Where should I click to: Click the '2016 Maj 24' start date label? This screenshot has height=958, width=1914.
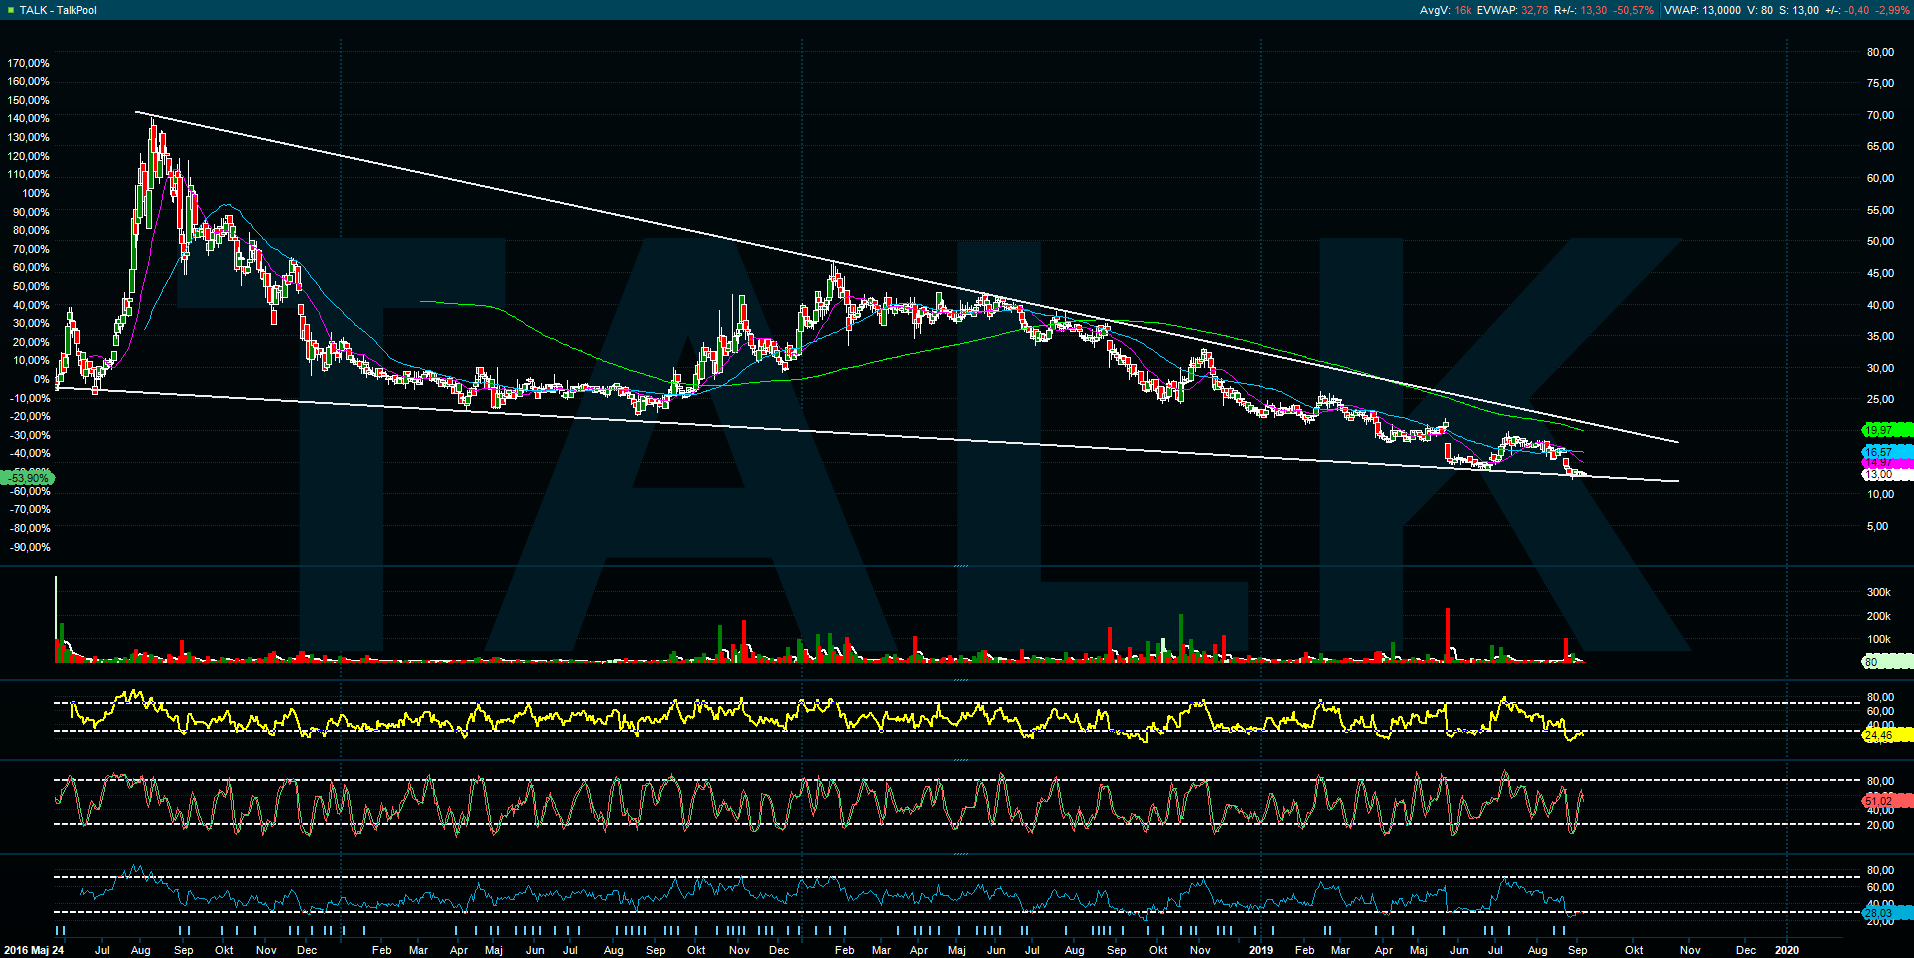pos(34,950)
